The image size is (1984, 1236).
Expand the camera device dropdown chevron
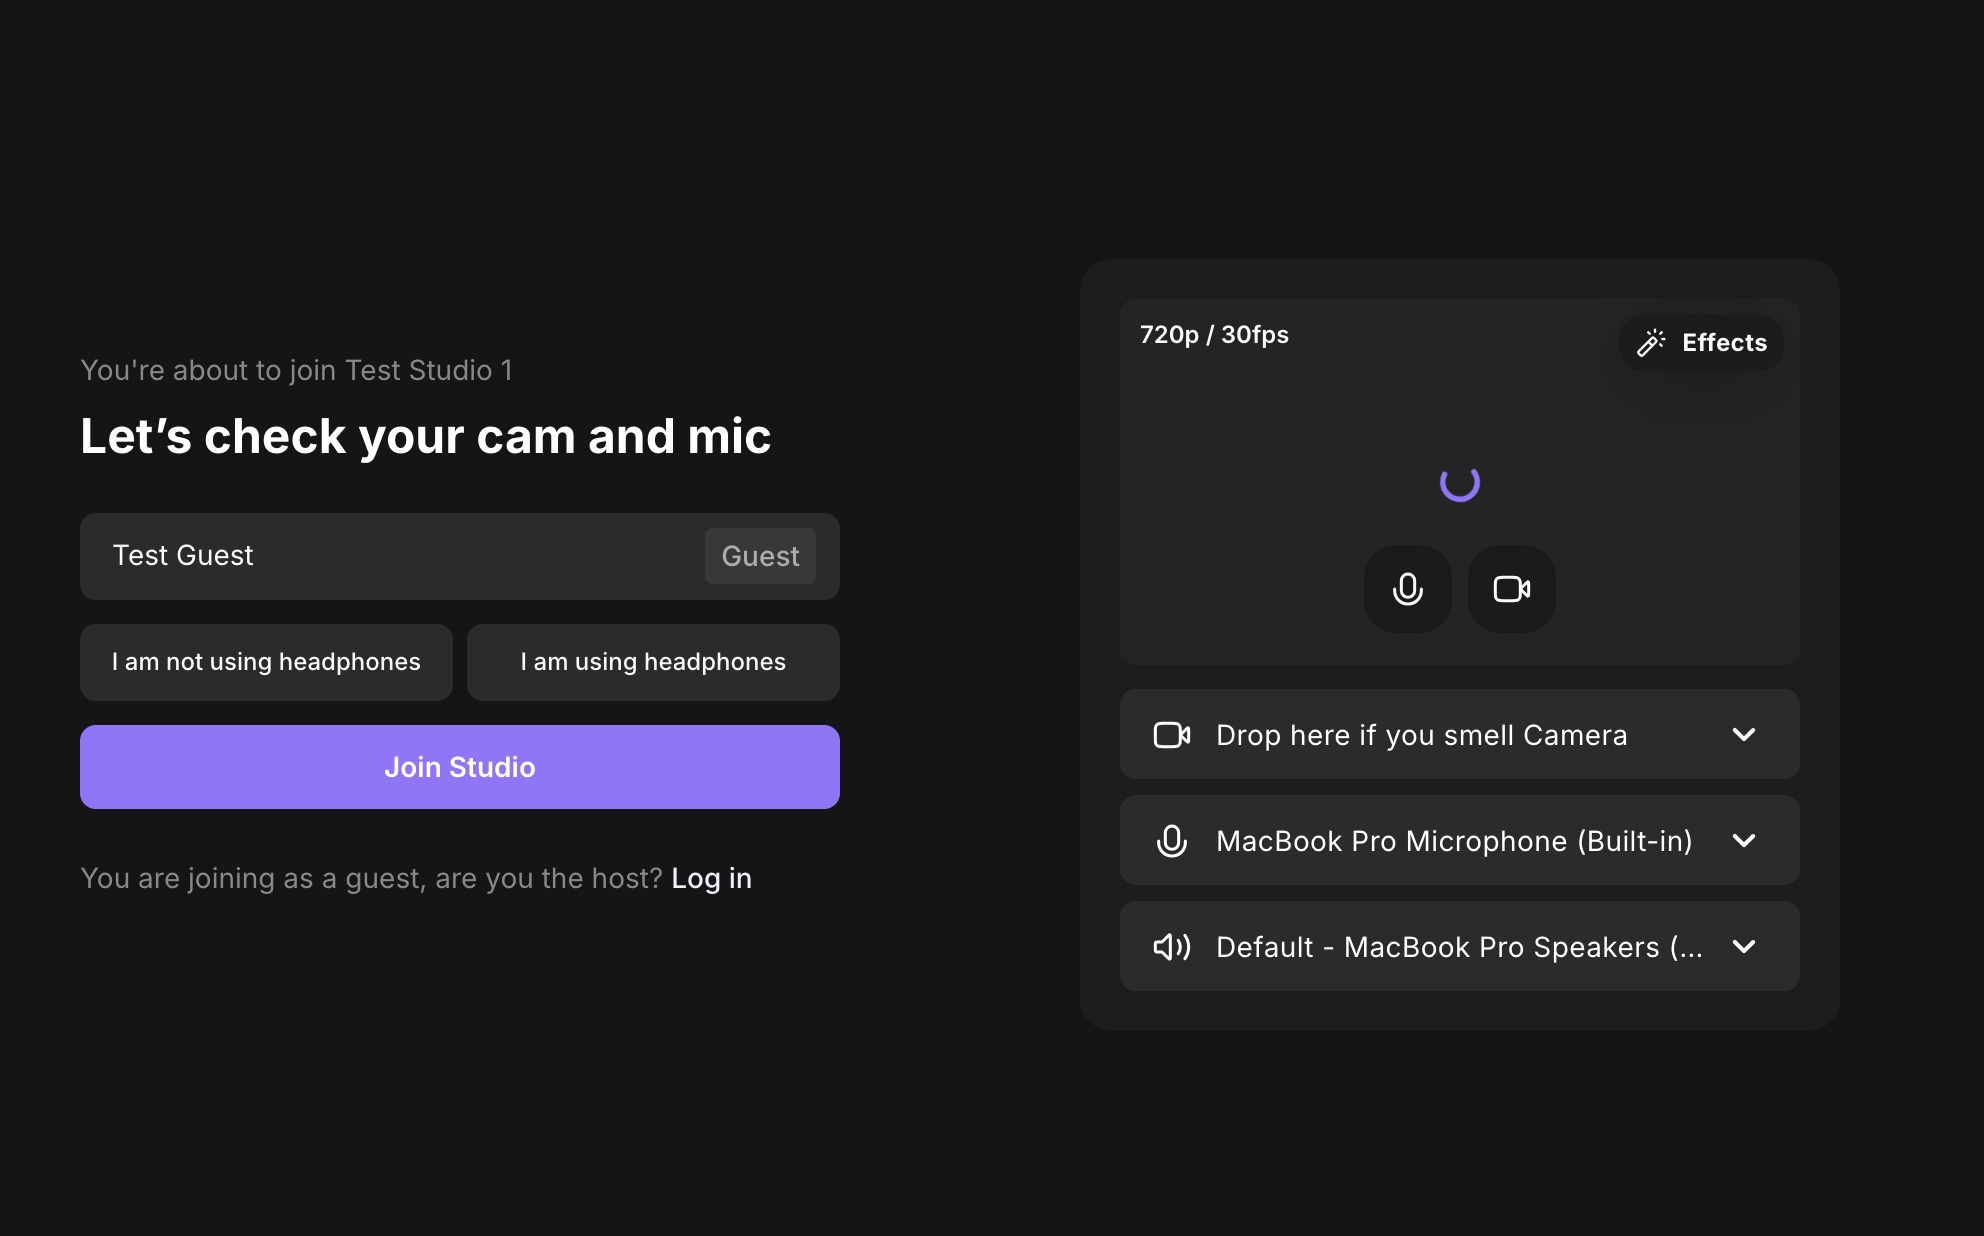coord(1744,735)
